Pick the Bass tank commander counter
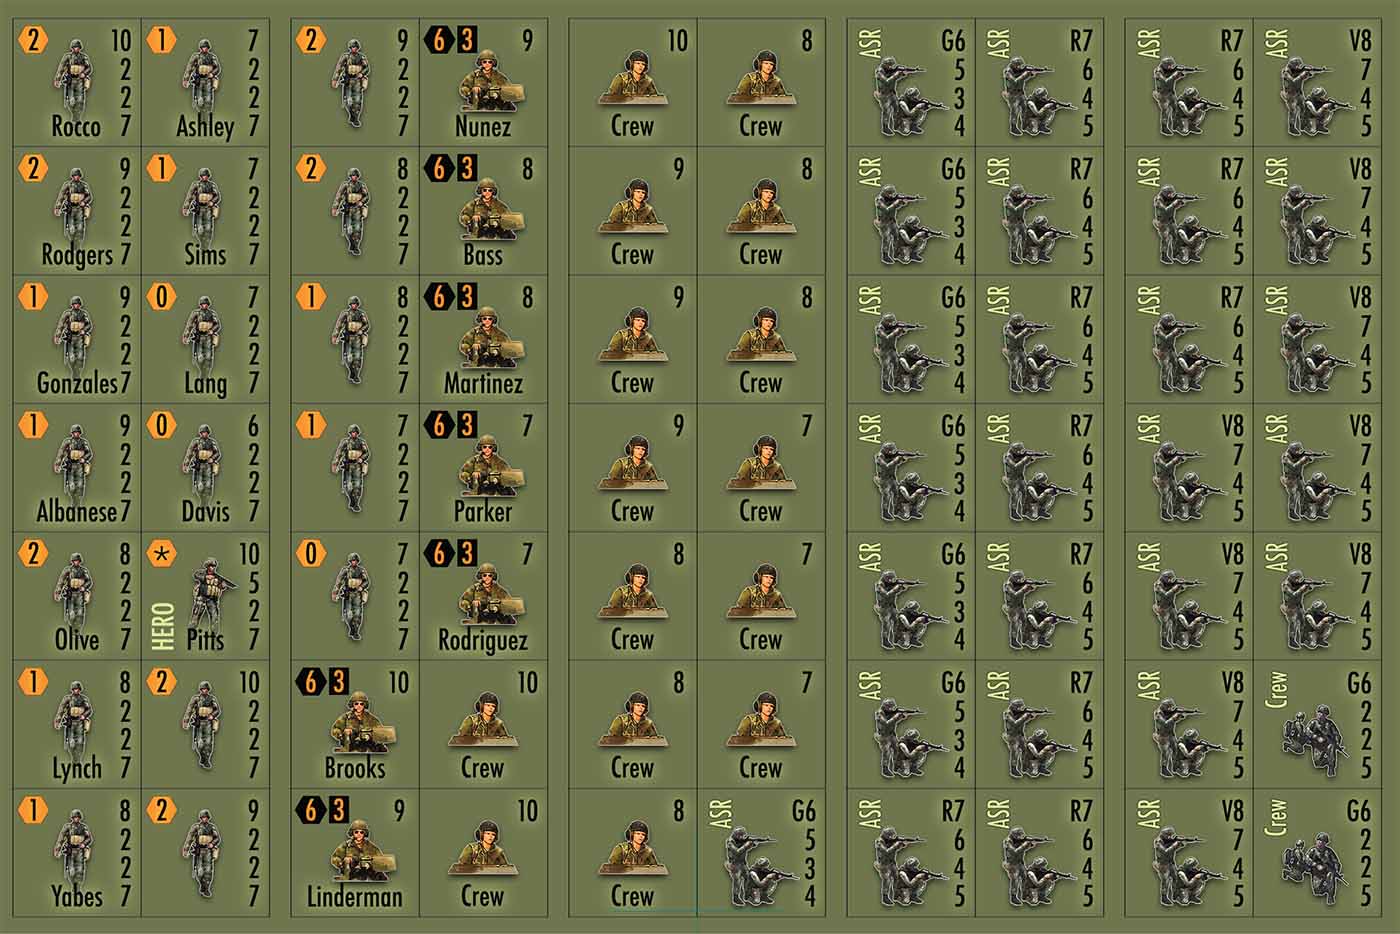The height and width of the screenshot is (934, 1400). click(483, 211)
